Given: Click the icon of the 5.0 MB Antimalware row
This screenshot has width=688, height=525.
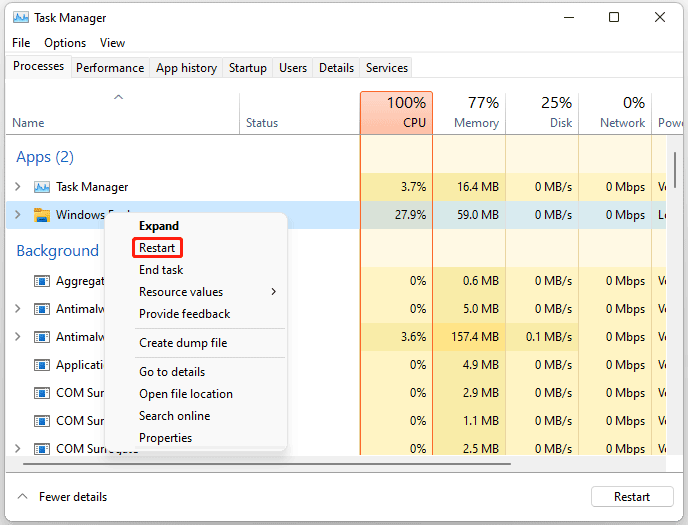Looking at the screenshot, I should coord(42,309).
